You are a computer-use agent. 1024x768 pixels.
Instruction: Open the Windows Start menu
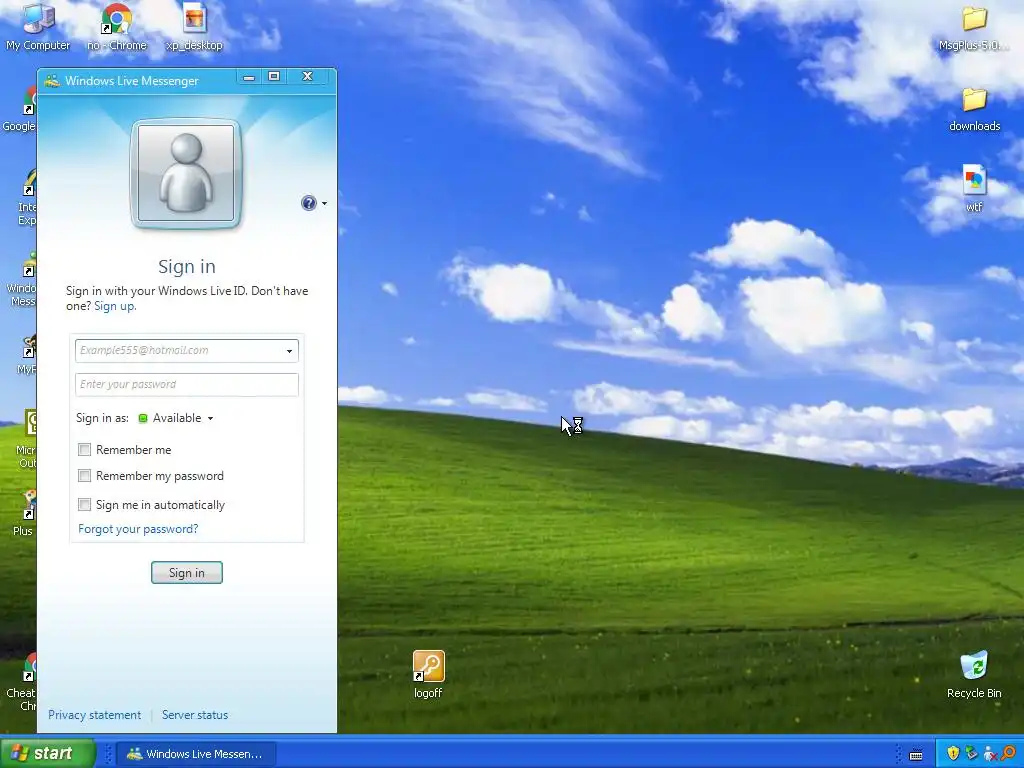[x=48, y=753]
